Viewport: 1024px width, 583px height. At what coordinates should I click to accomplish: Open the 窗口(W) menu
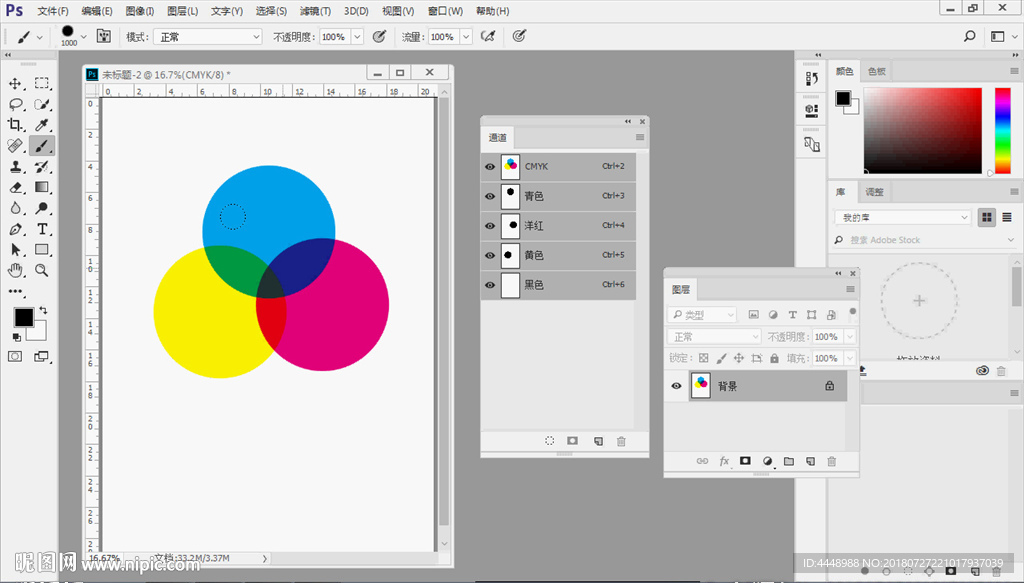[x=445, y=11]
